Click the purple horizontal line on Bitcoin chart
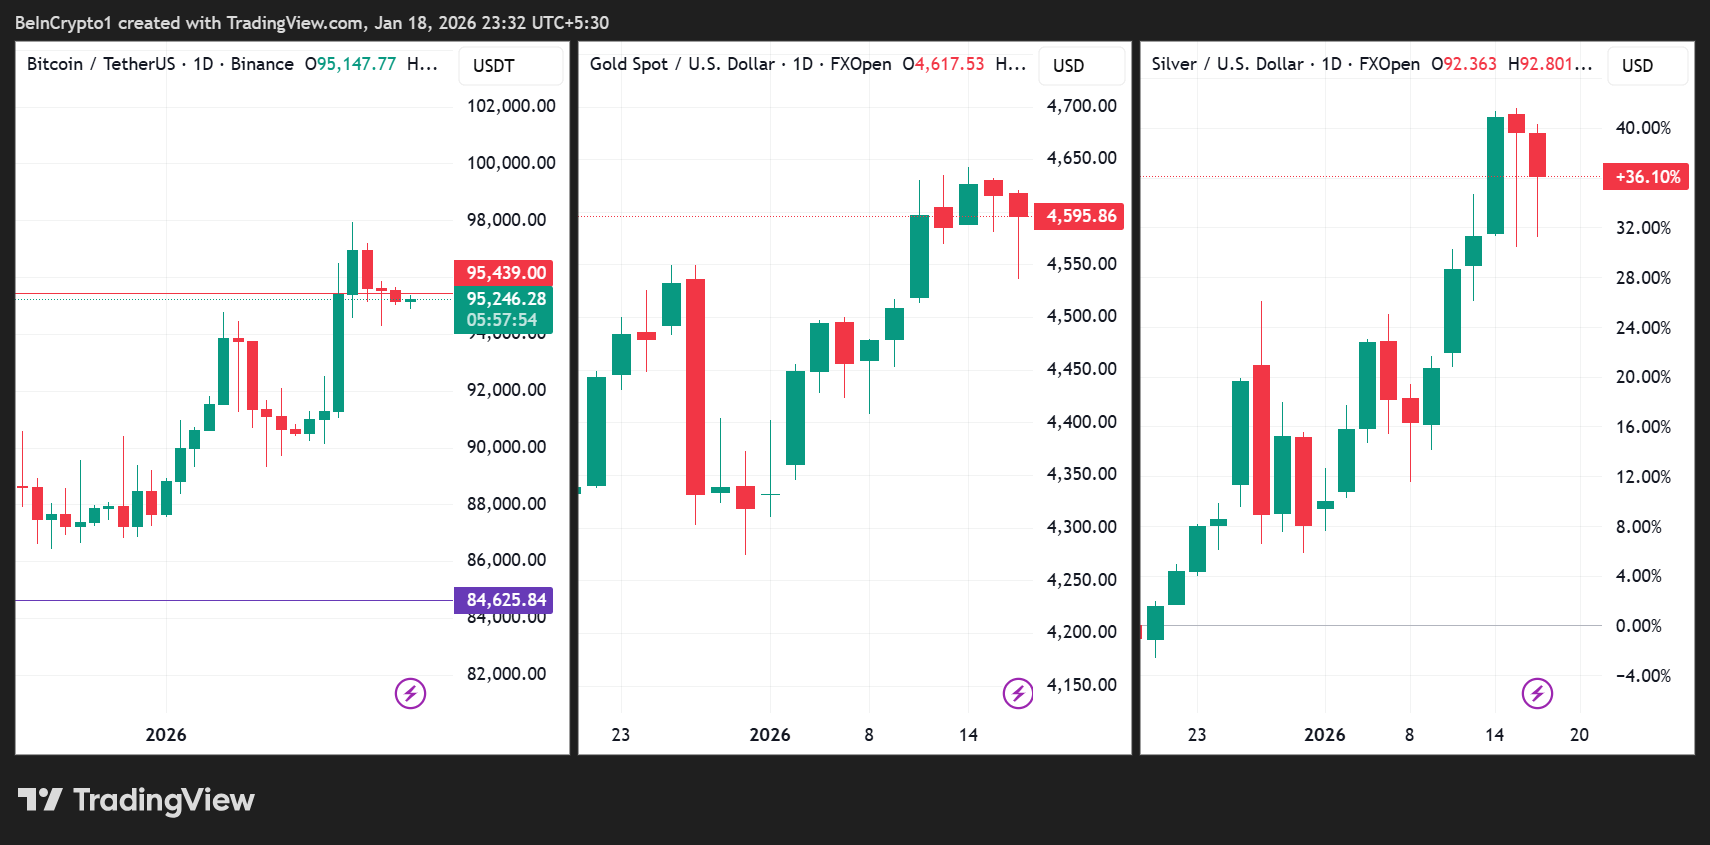This screenshot has width=1710, height=845. [230, 600]
